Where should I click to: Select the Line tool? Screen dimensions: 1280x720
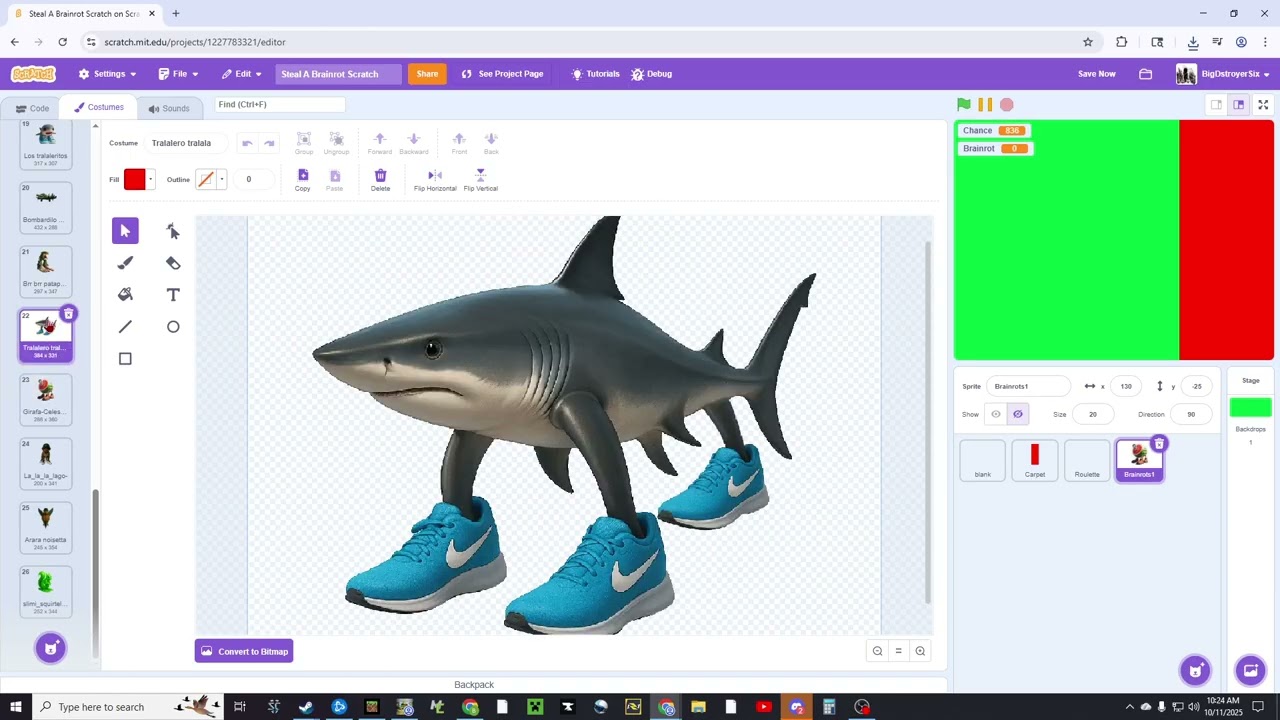pos(125,327)
